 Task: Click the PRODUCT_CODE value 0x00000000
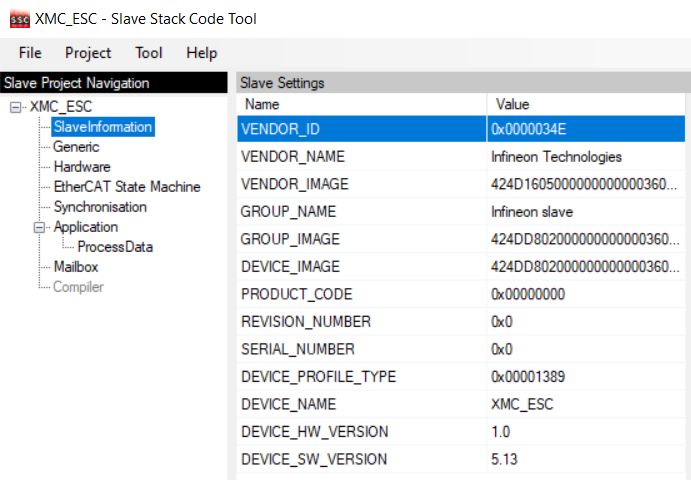586,294
